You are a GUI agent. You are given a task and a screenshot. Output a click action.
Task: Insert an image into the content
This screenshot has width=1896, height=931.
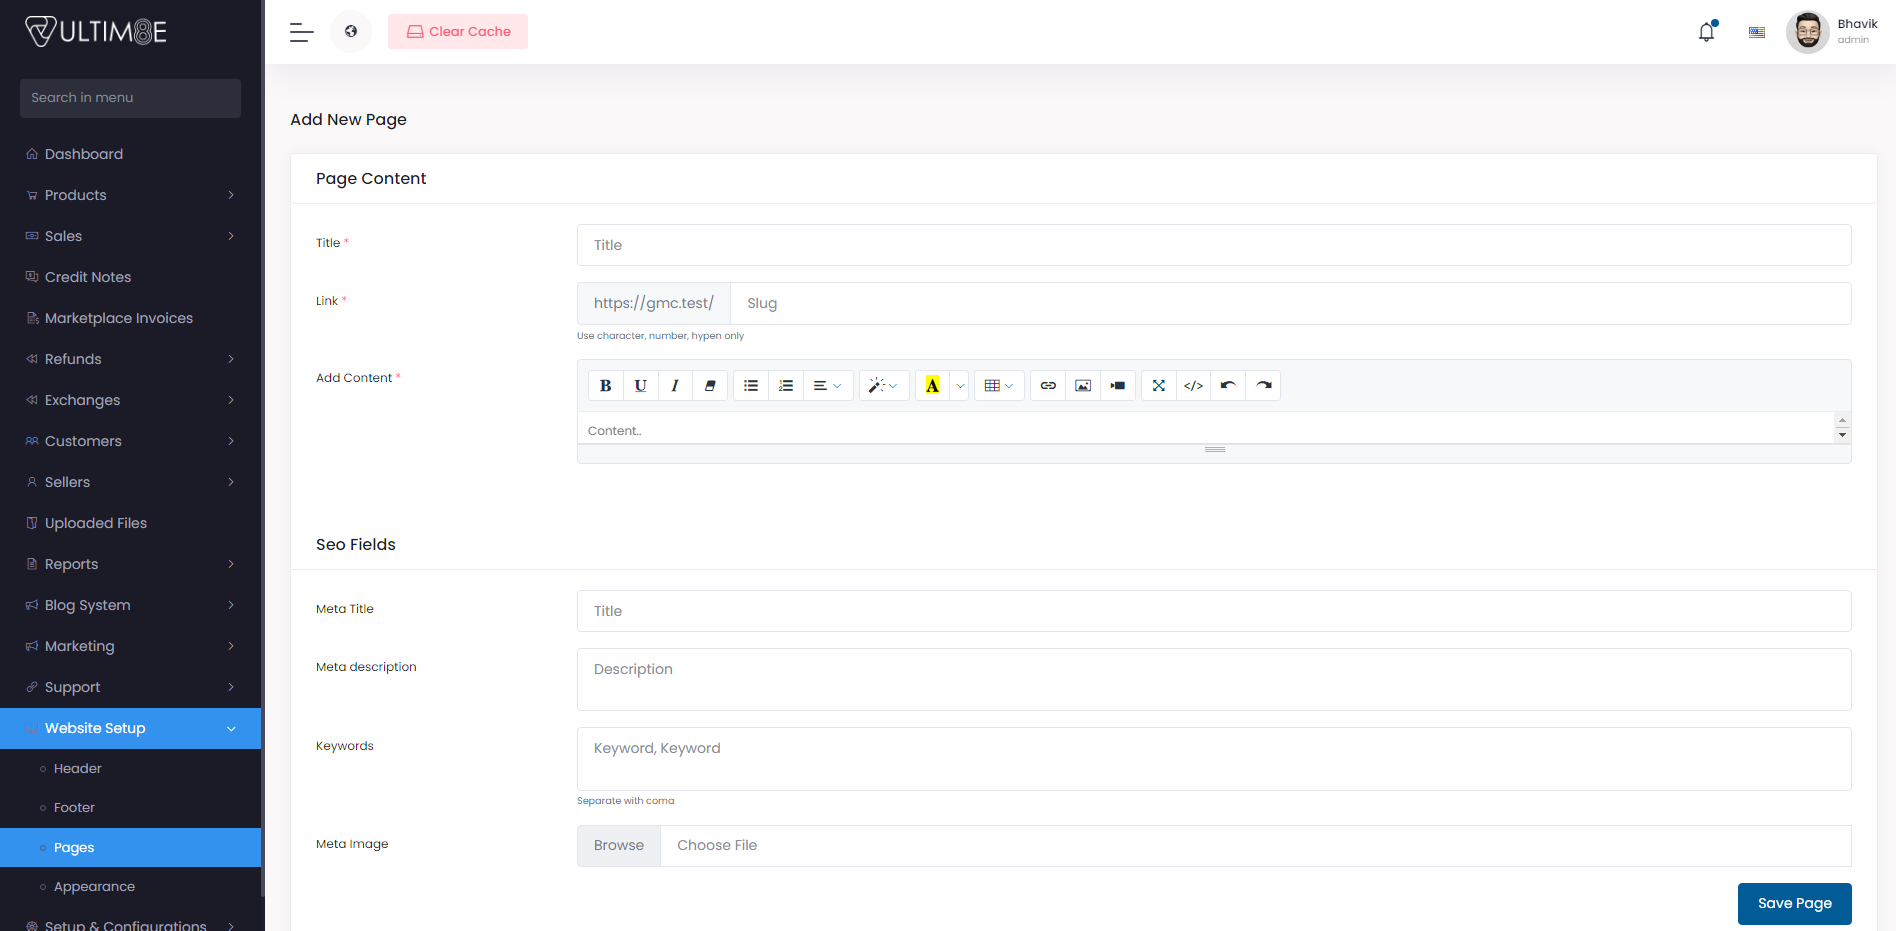point(1082,385)
